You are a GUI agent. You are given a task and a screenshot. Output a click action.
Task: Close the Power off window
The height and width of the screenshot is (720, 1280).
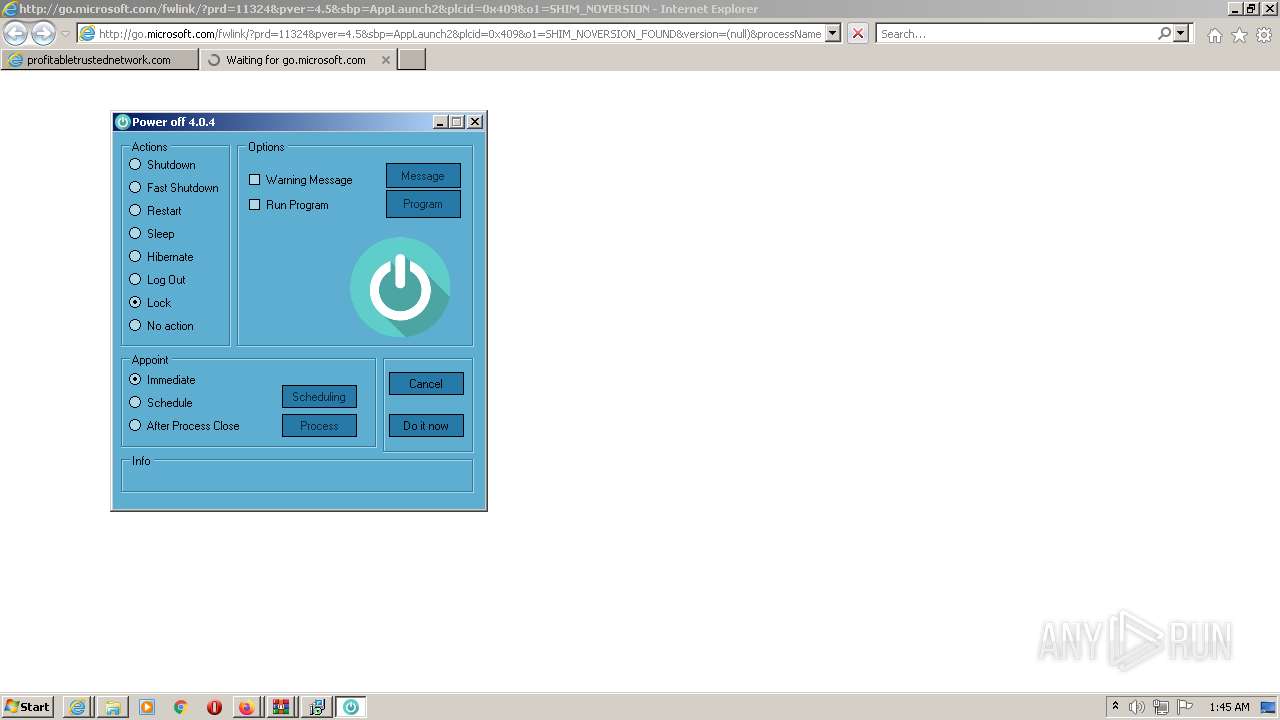[475, 122]
